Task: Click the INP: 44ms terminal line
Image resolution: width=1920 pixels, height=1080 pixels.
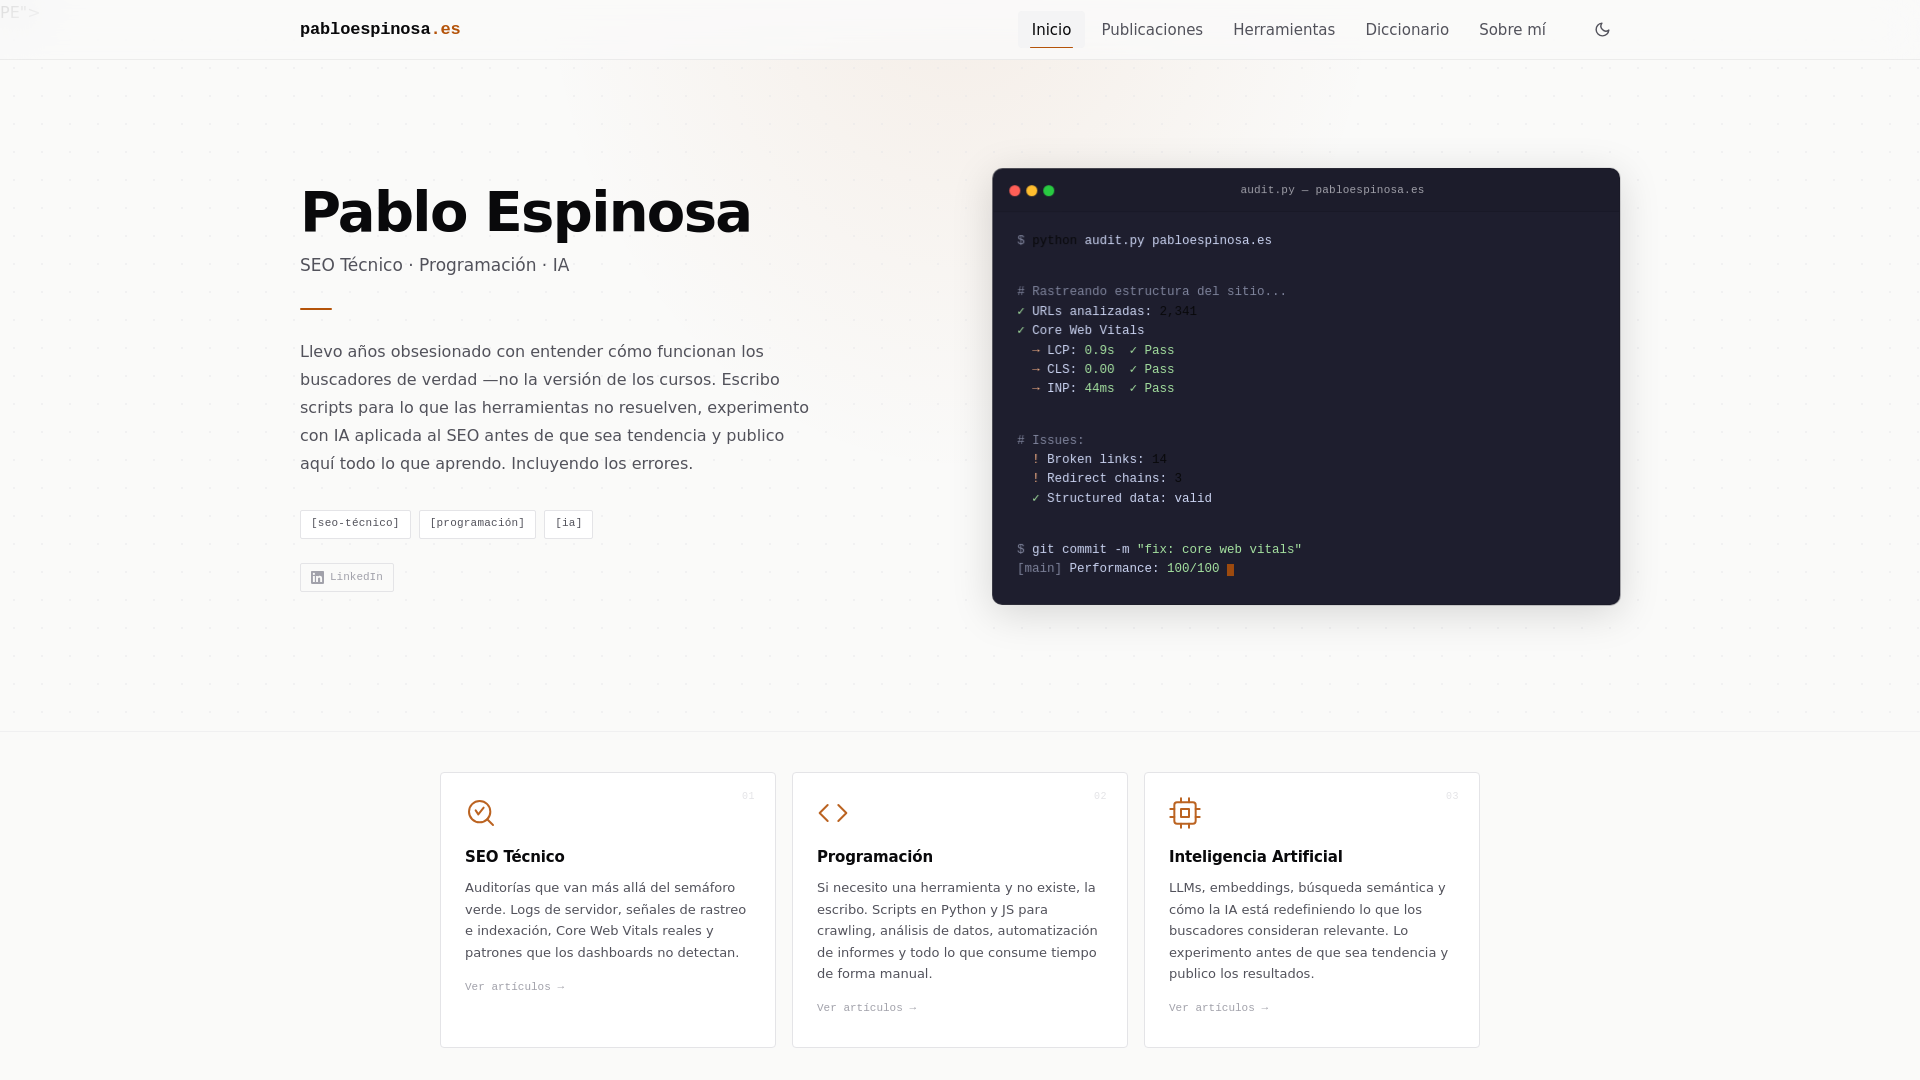Action: pyautogui.click(x=1103, y=389)
